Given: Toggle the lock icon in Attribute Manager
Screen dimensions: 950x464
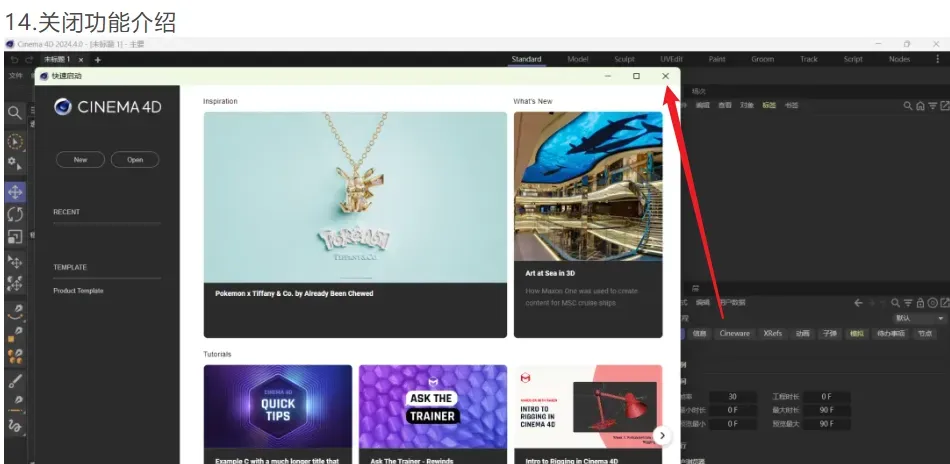Looking at the screenshot, I should point(920,303).
